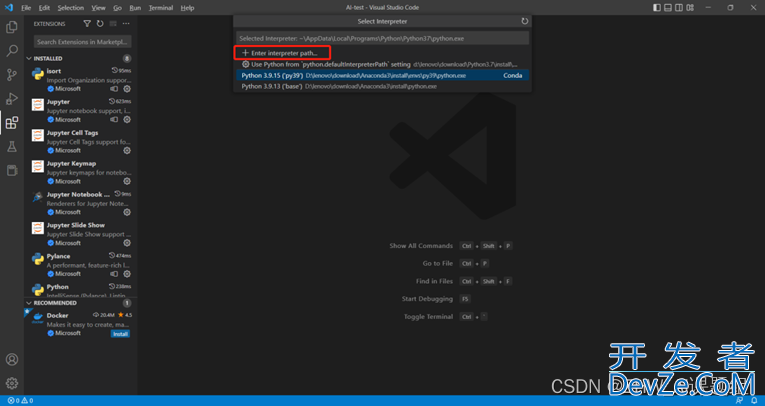The image size is (765, 406).
Task: Open the isort extension manage gear
Action: tap(127, 89)
